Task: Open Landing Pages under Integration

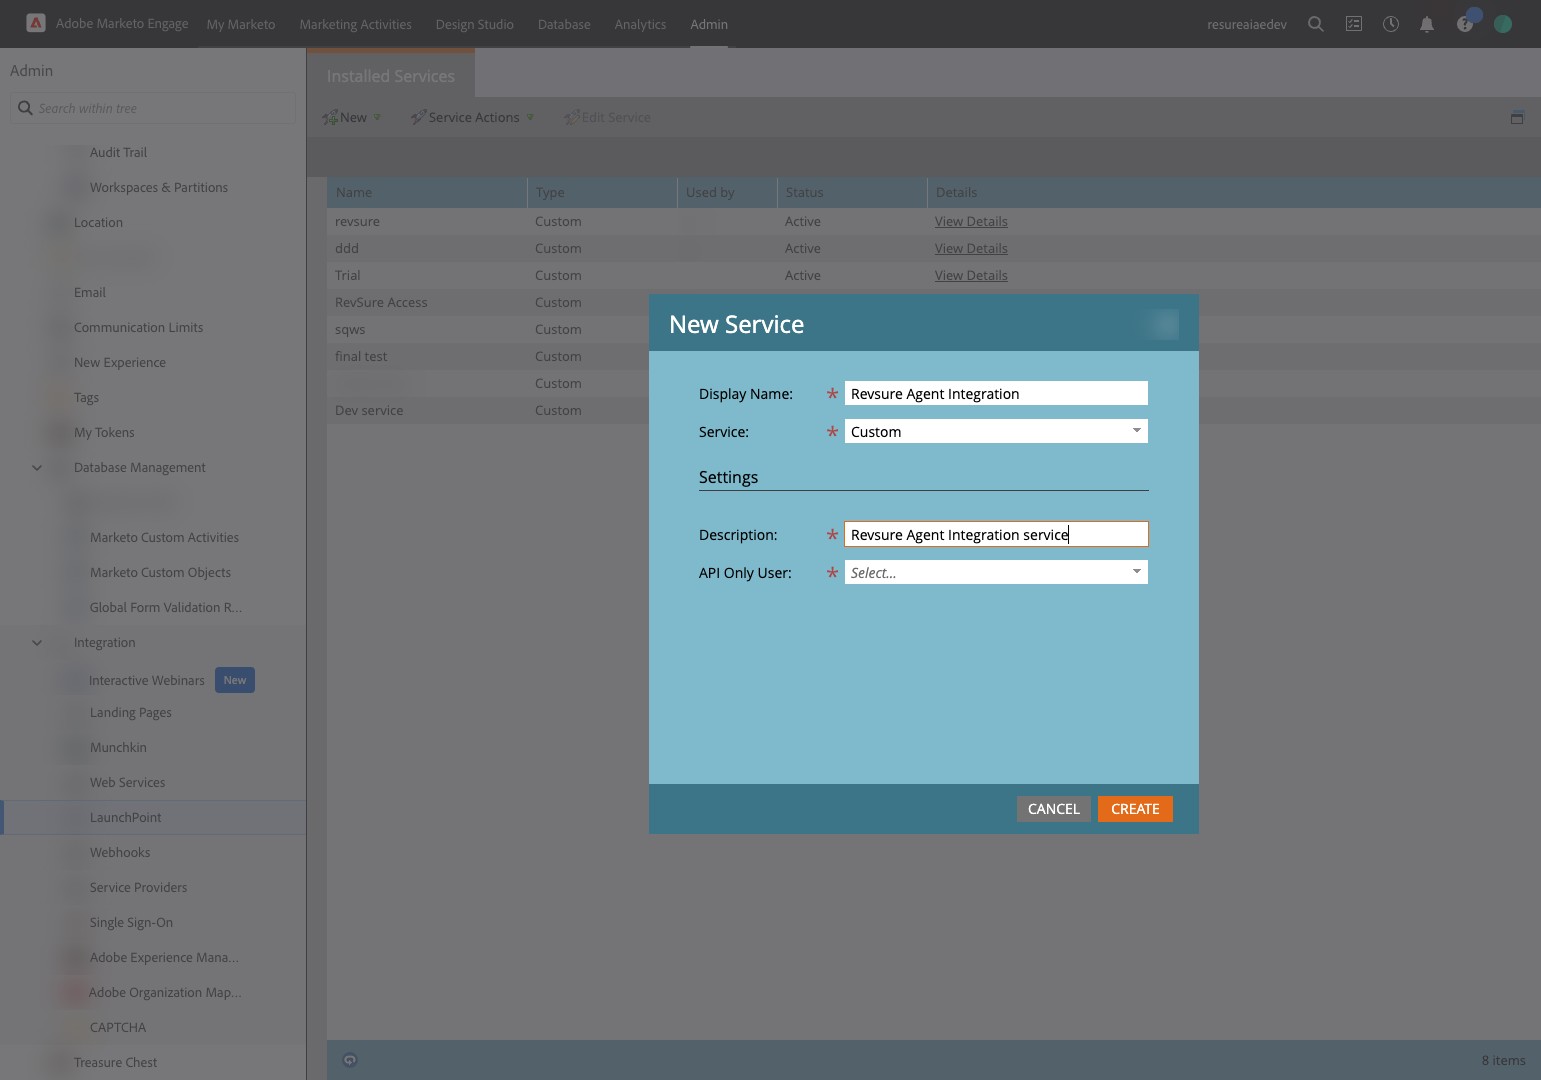Action: (131, 712)
